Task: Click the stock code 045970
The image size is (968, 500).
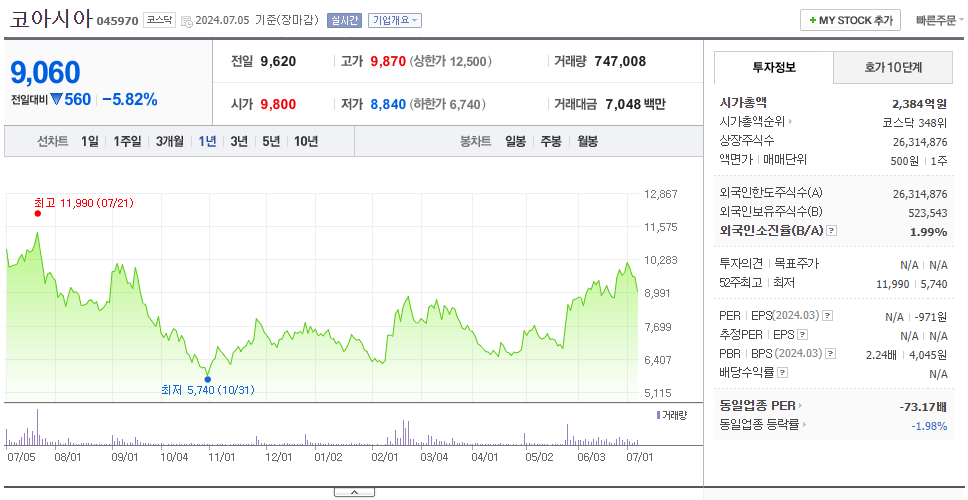Action: pyautogui.click(x=118, y=22)
